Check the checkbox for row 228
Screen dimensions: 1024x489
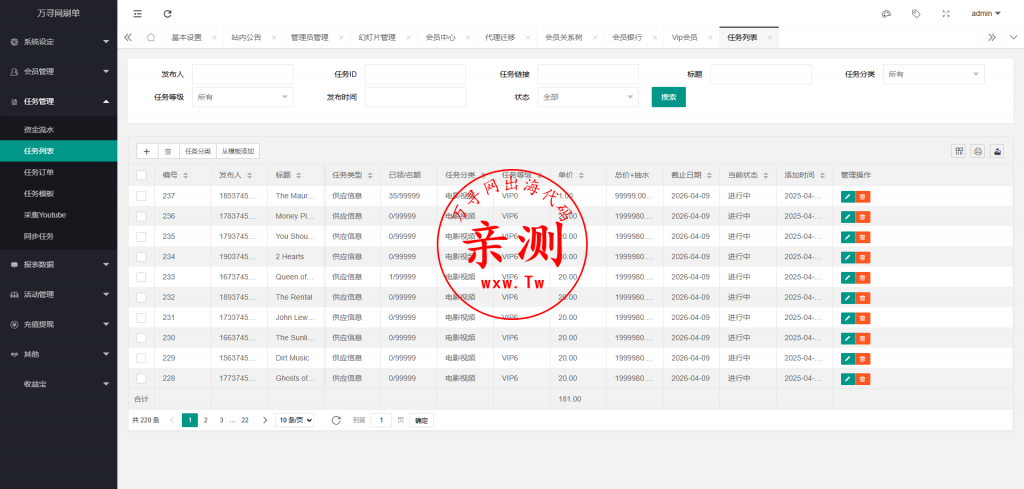point(141,379)
